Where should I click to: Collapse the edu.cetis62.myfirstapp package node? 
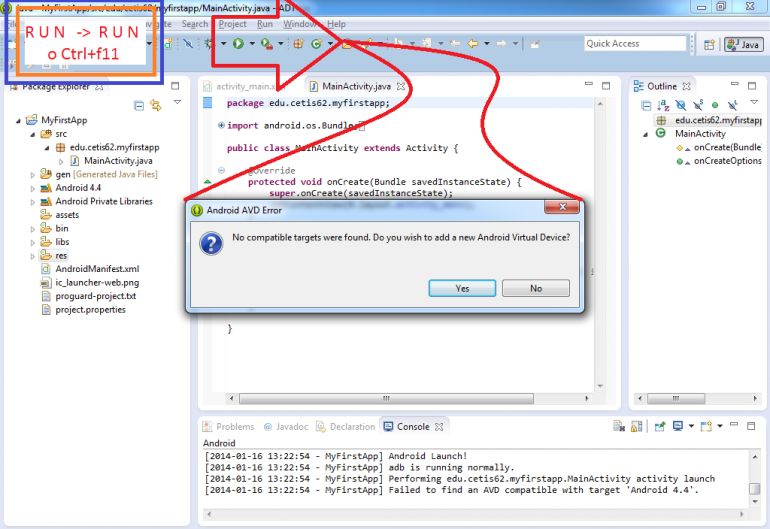point(47,148)
